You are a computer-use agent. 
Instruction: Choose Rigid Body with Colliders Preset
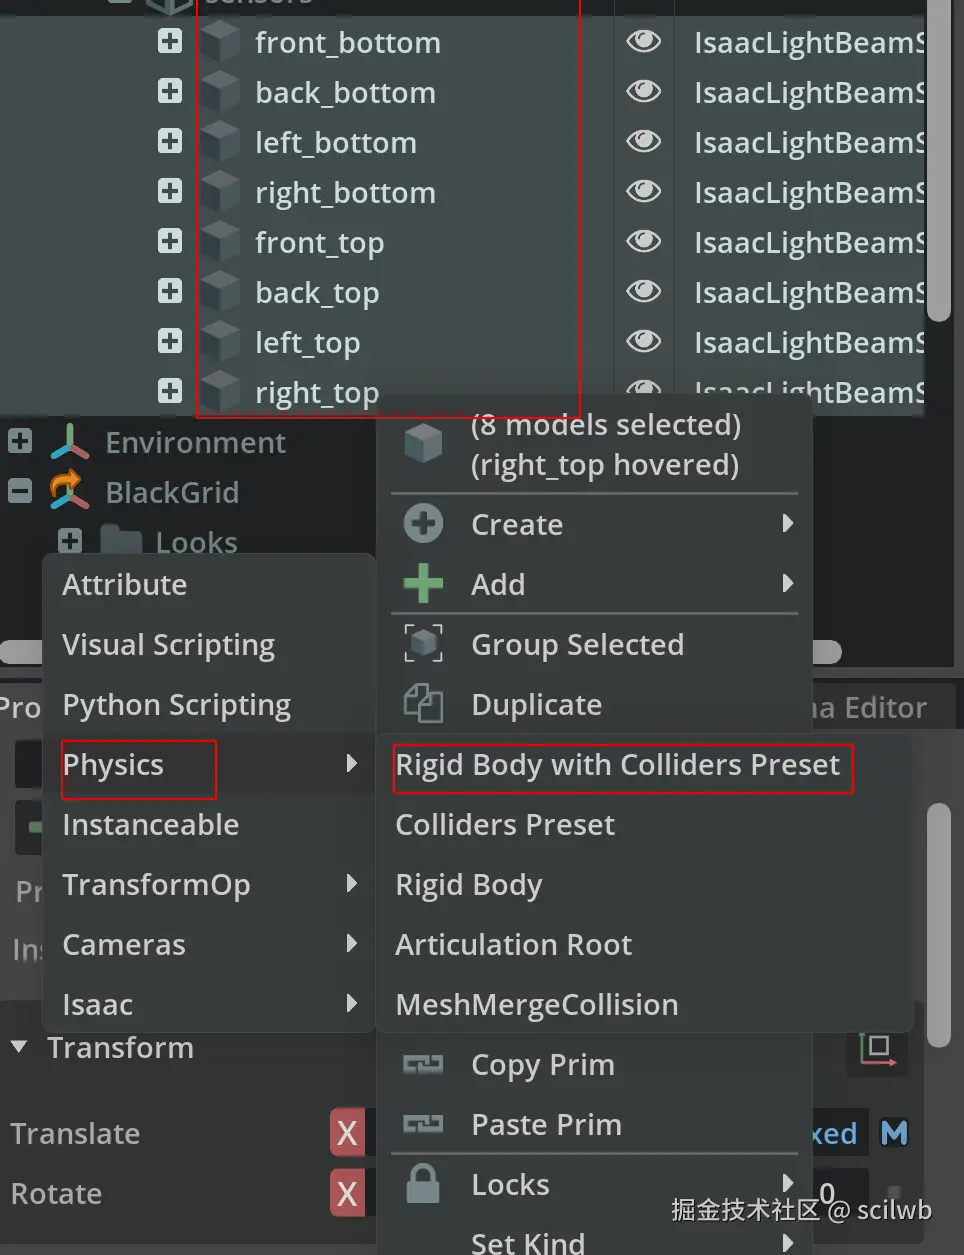coord(617,765)
